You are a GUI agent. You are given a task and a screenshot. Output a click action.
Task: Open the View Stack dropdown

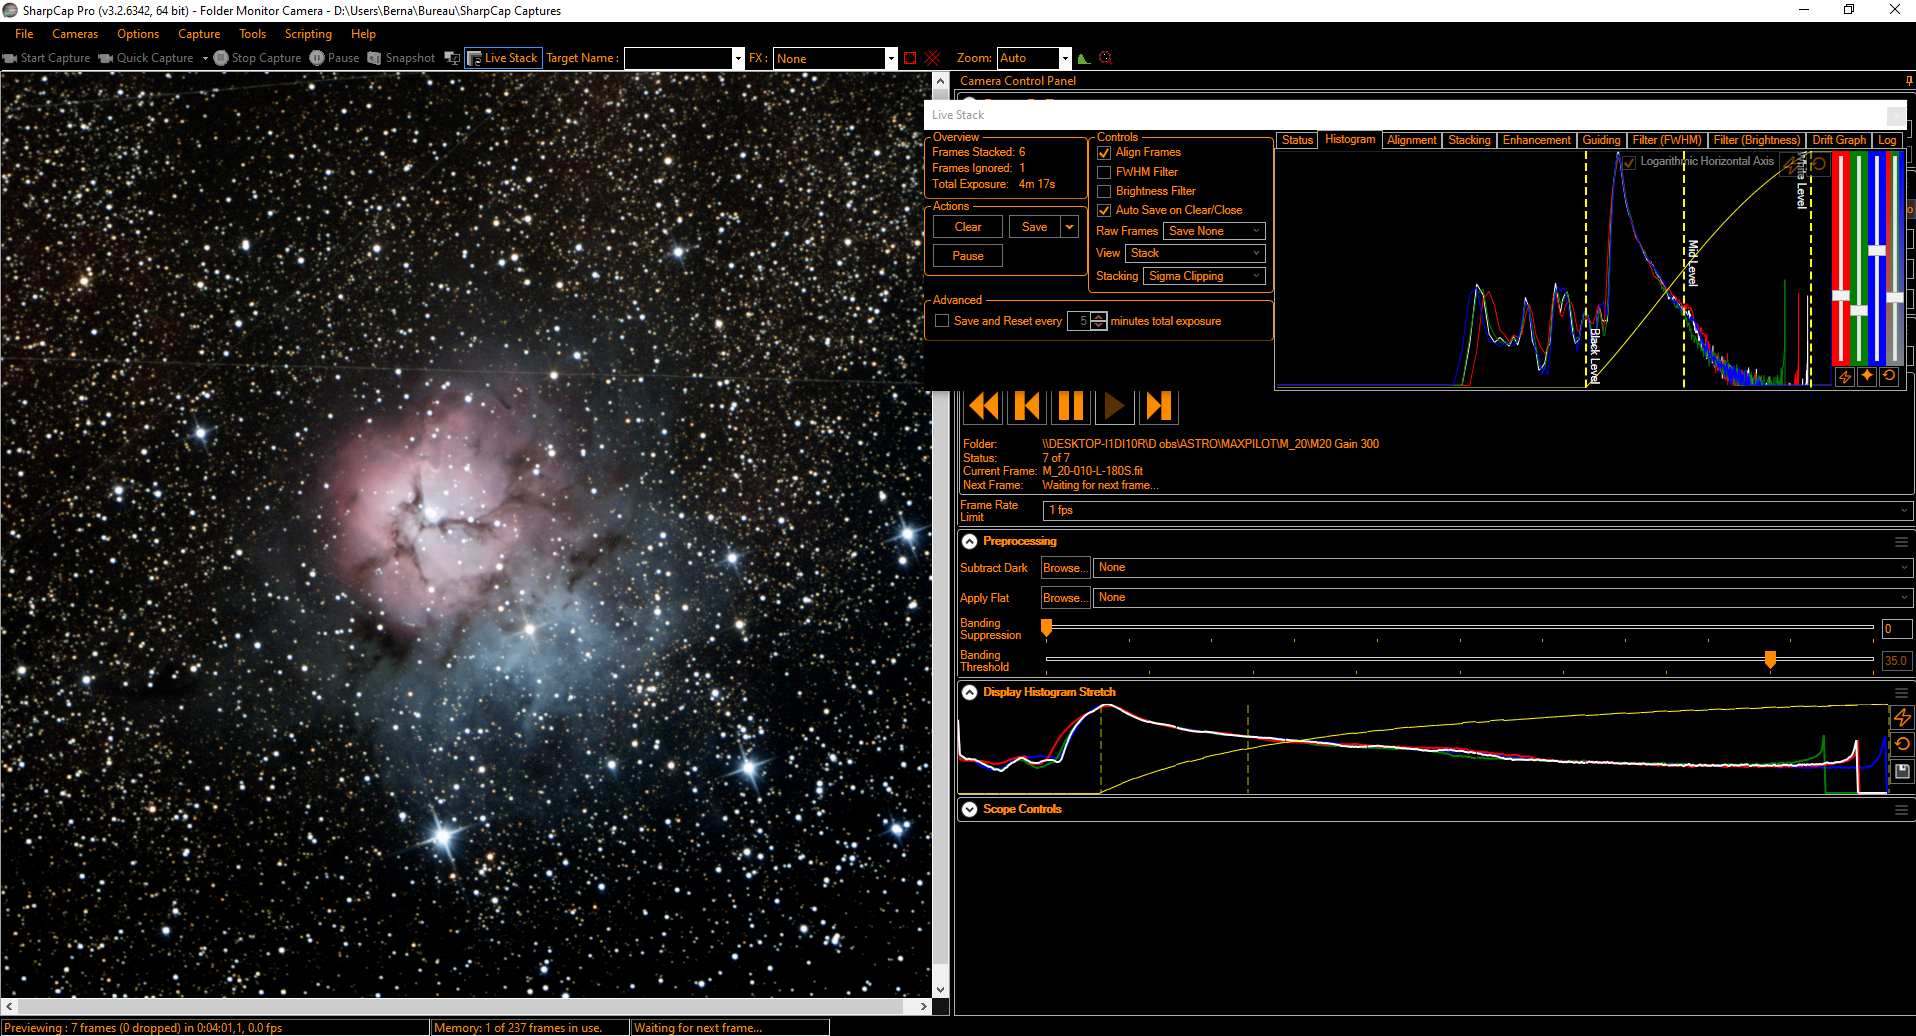[1195, 253]
